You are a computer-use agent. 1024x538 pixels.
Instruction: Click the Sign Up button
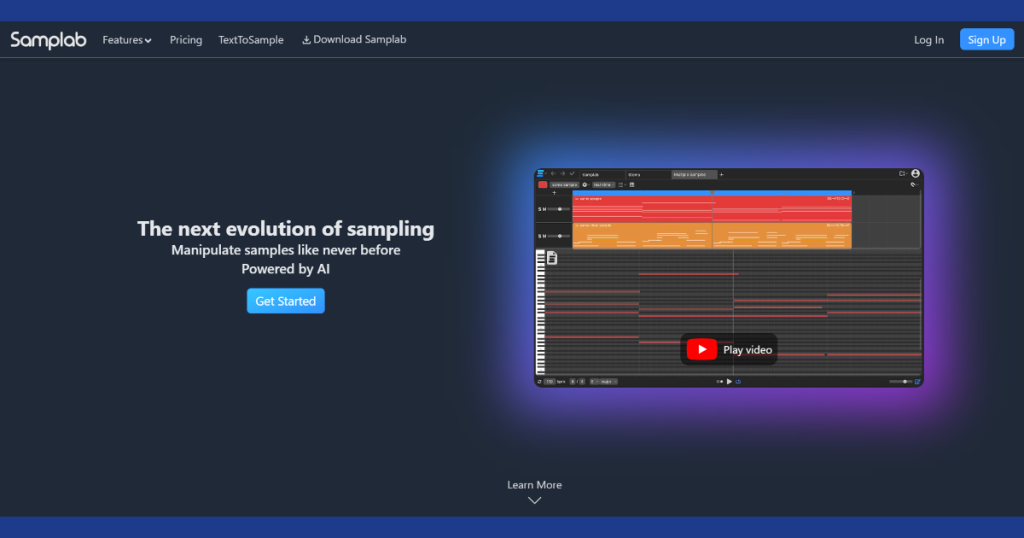coord(987,40)
